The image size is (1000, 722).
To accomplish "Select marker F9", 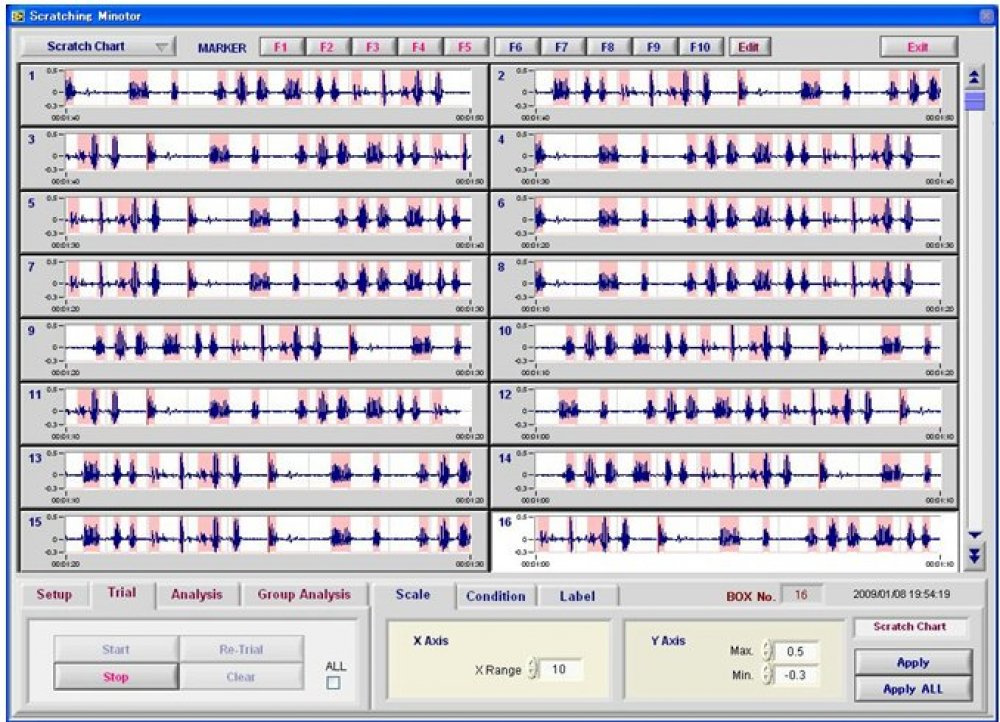I will point(654,47).
